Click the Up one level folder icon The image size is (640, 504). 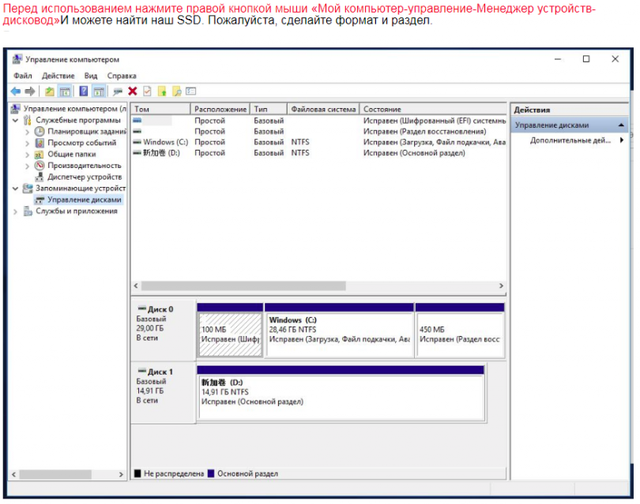click(x=50, y=91)
